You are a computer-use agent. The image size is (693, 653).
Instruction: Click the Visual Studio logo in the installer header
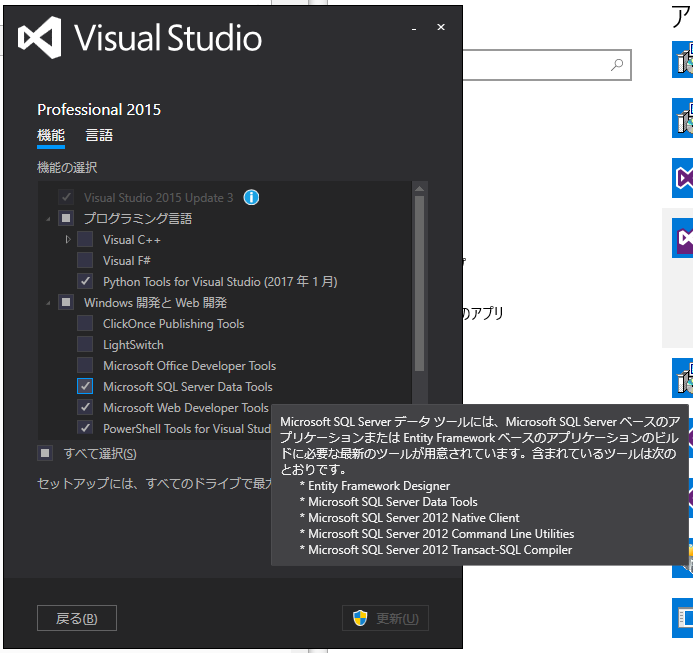pyautogui.click(x=42, y=39)
